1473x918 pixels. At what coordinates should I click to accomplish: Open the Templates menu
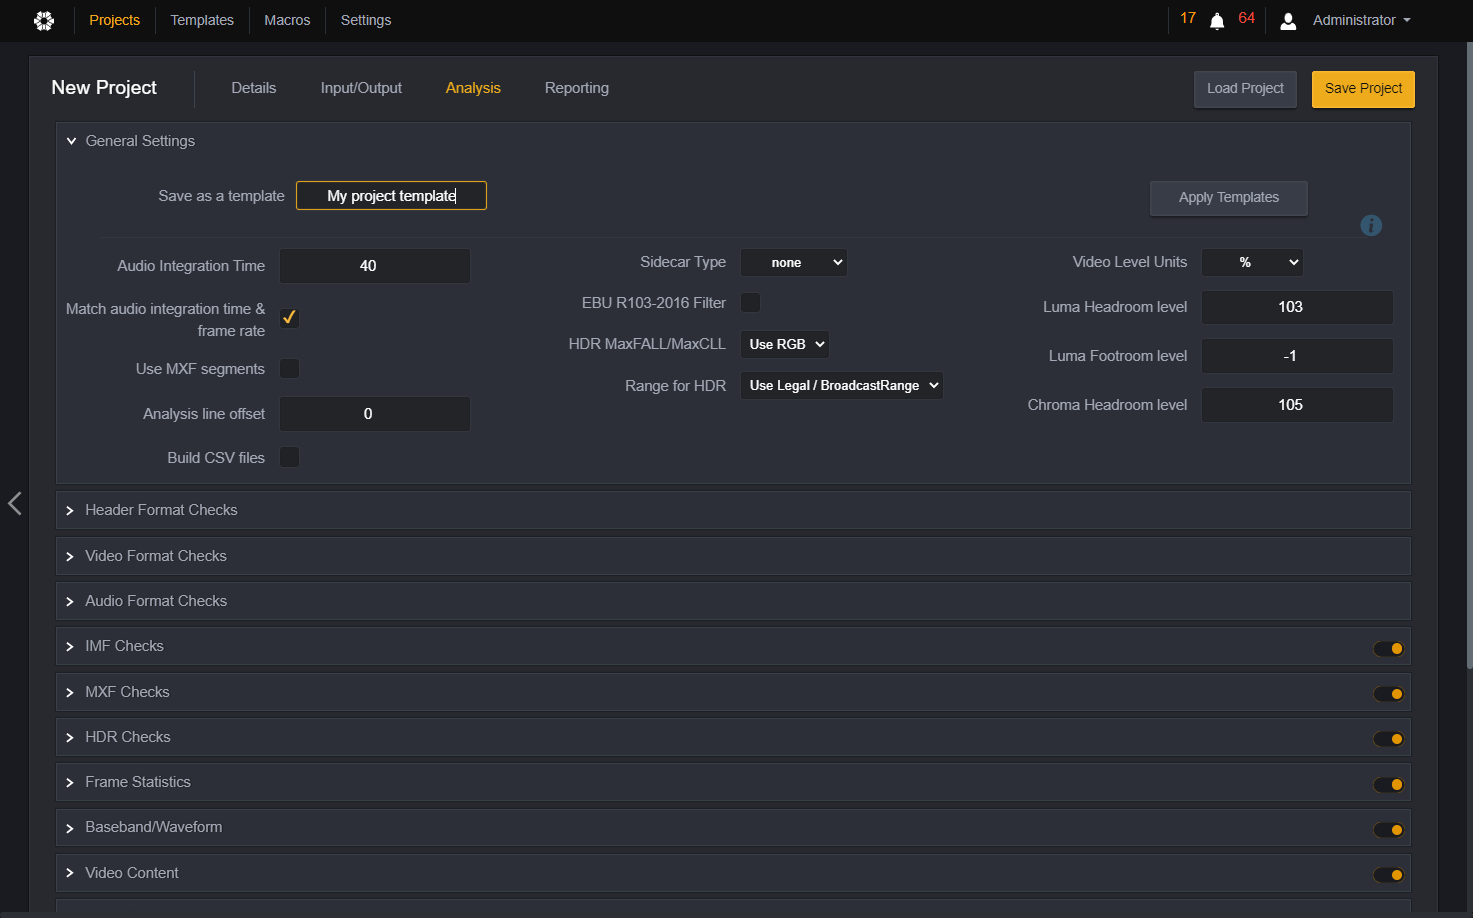click(202, 20)
